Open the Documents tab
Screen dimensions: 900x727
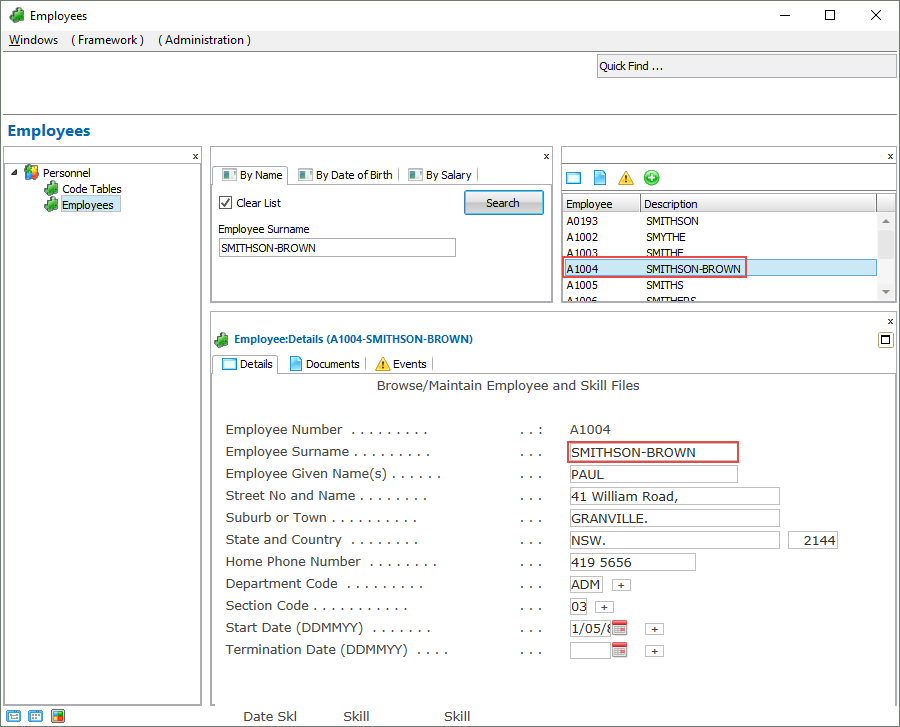click(324, 364)
